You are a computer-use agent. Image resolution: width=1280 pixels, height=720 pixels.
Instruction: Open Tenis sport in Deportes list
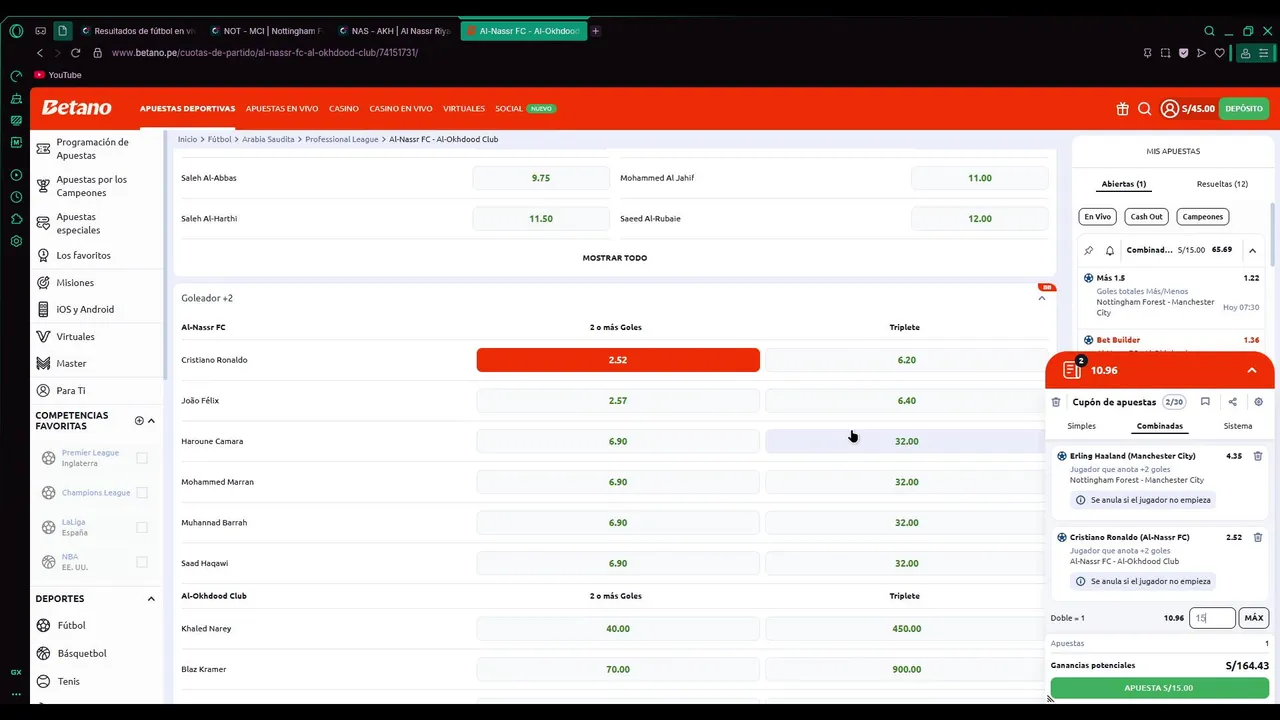[x=68, y=682]
